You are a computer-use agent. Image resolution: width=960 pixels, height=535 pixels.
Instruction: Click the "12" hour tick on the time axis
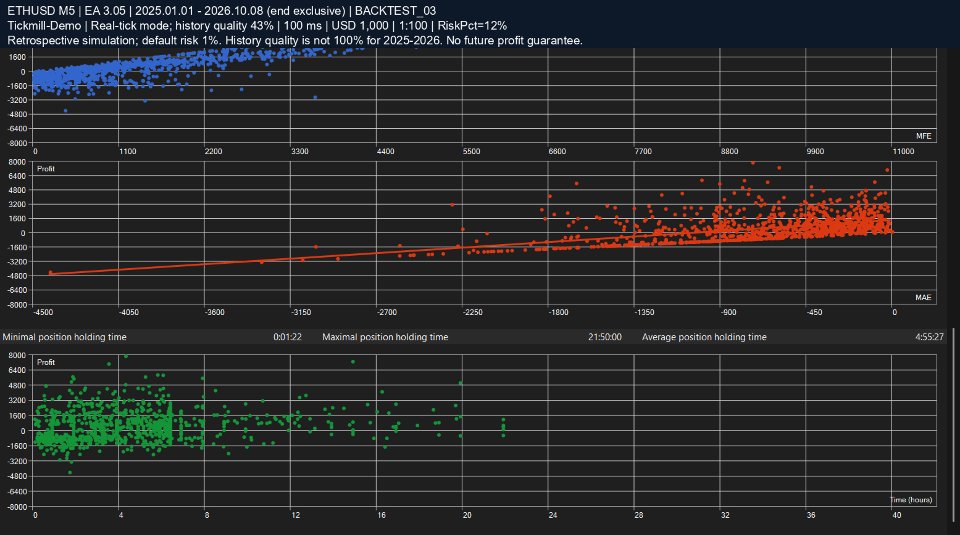(296, 515)
